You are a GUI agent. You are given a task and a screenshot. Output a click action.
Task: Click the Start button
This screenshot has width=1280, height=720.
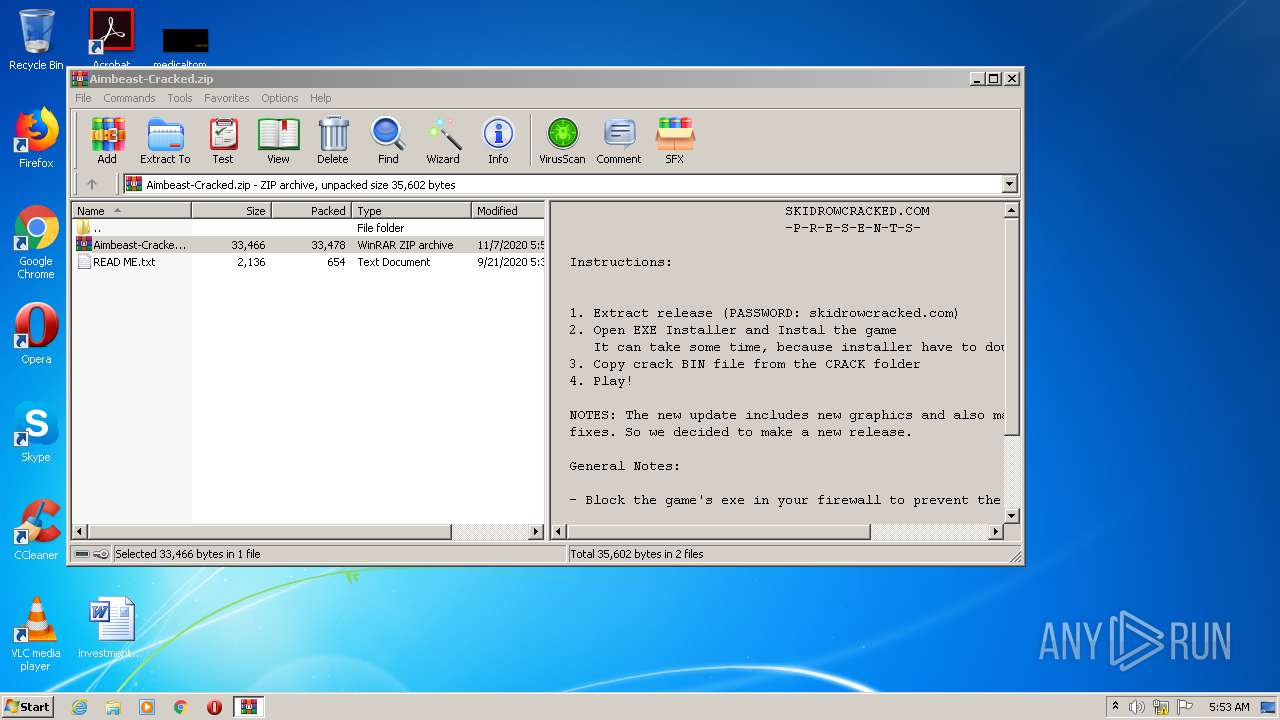[x=27, y=707]
